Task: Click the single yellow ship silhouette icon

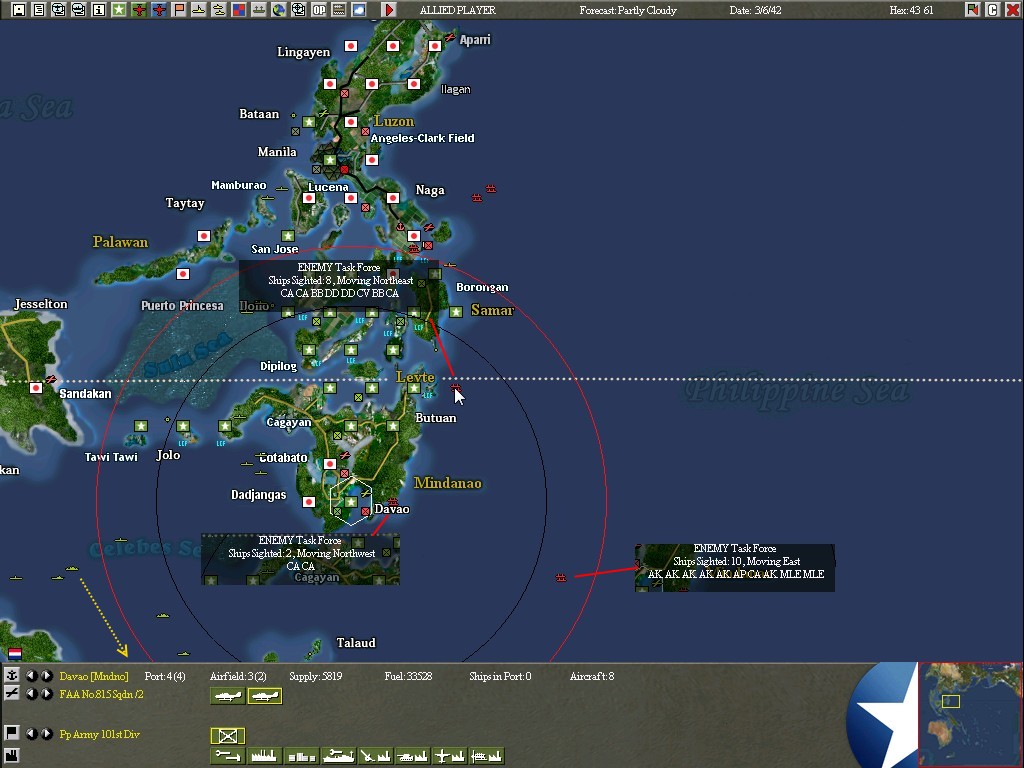Action: point(199,10)
